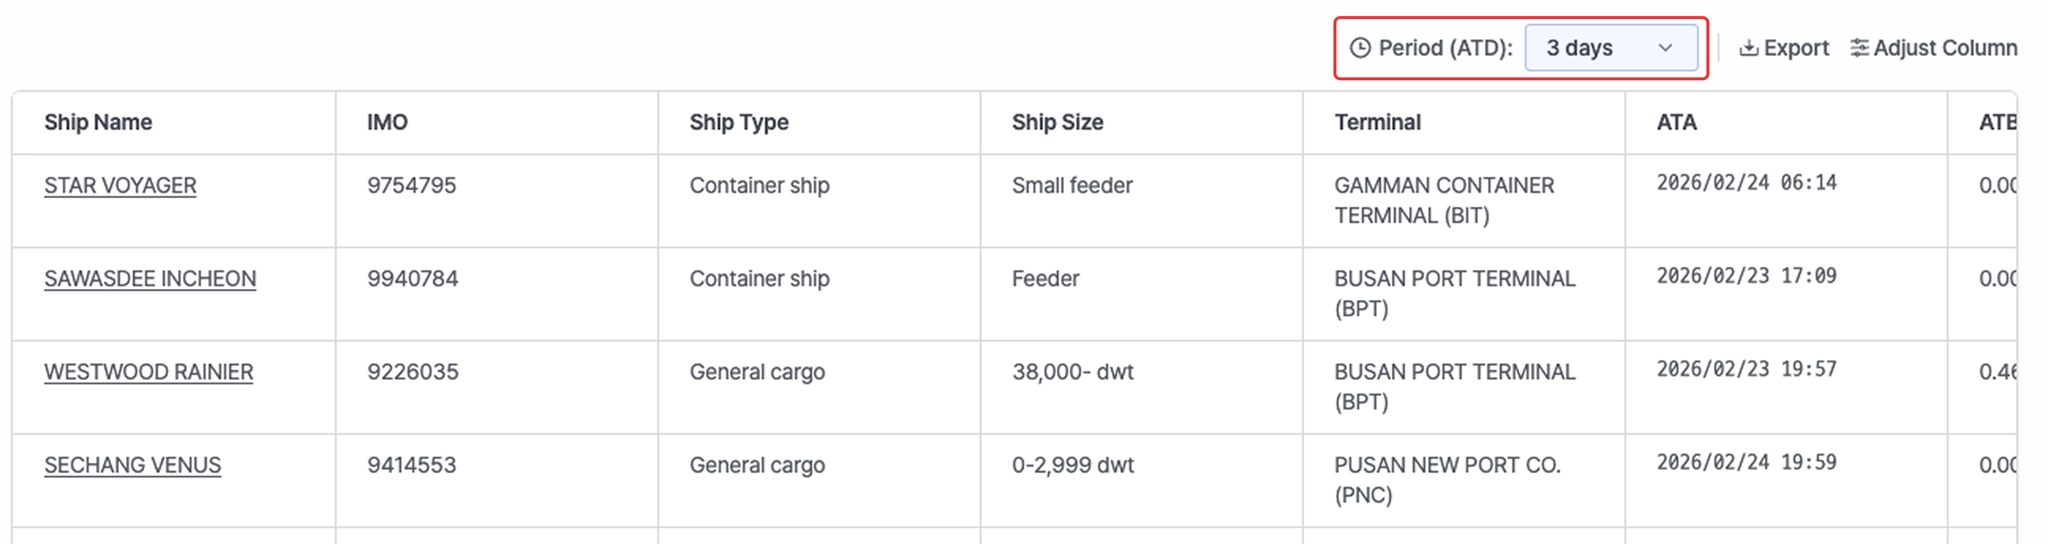Click the Ship Name column header

pos(98,122)
